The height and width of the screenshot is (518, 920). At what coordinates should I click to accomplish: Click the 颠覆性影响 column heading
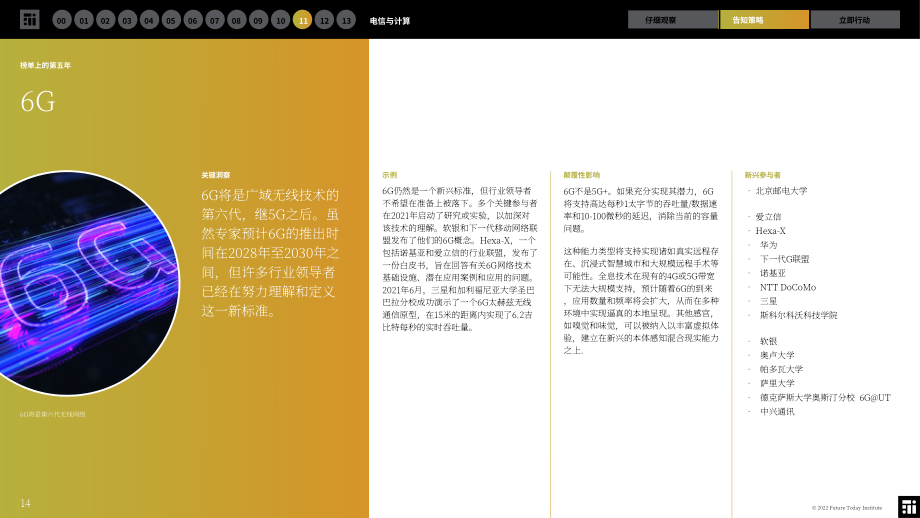pos(581,175)
